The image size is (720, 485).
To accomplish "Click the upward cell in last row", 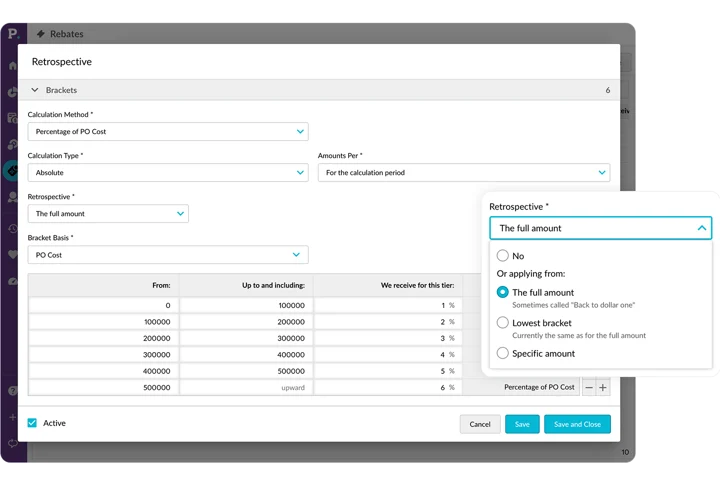I will coord(247,388).
